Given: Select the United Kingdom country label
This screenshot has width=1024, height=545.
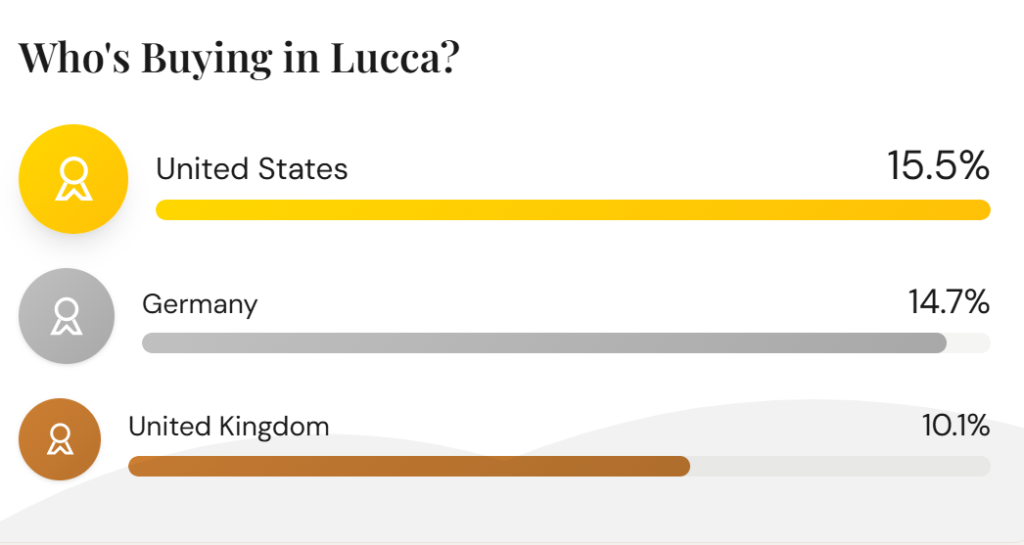Looking at the screenshot, I should (228, 427).
